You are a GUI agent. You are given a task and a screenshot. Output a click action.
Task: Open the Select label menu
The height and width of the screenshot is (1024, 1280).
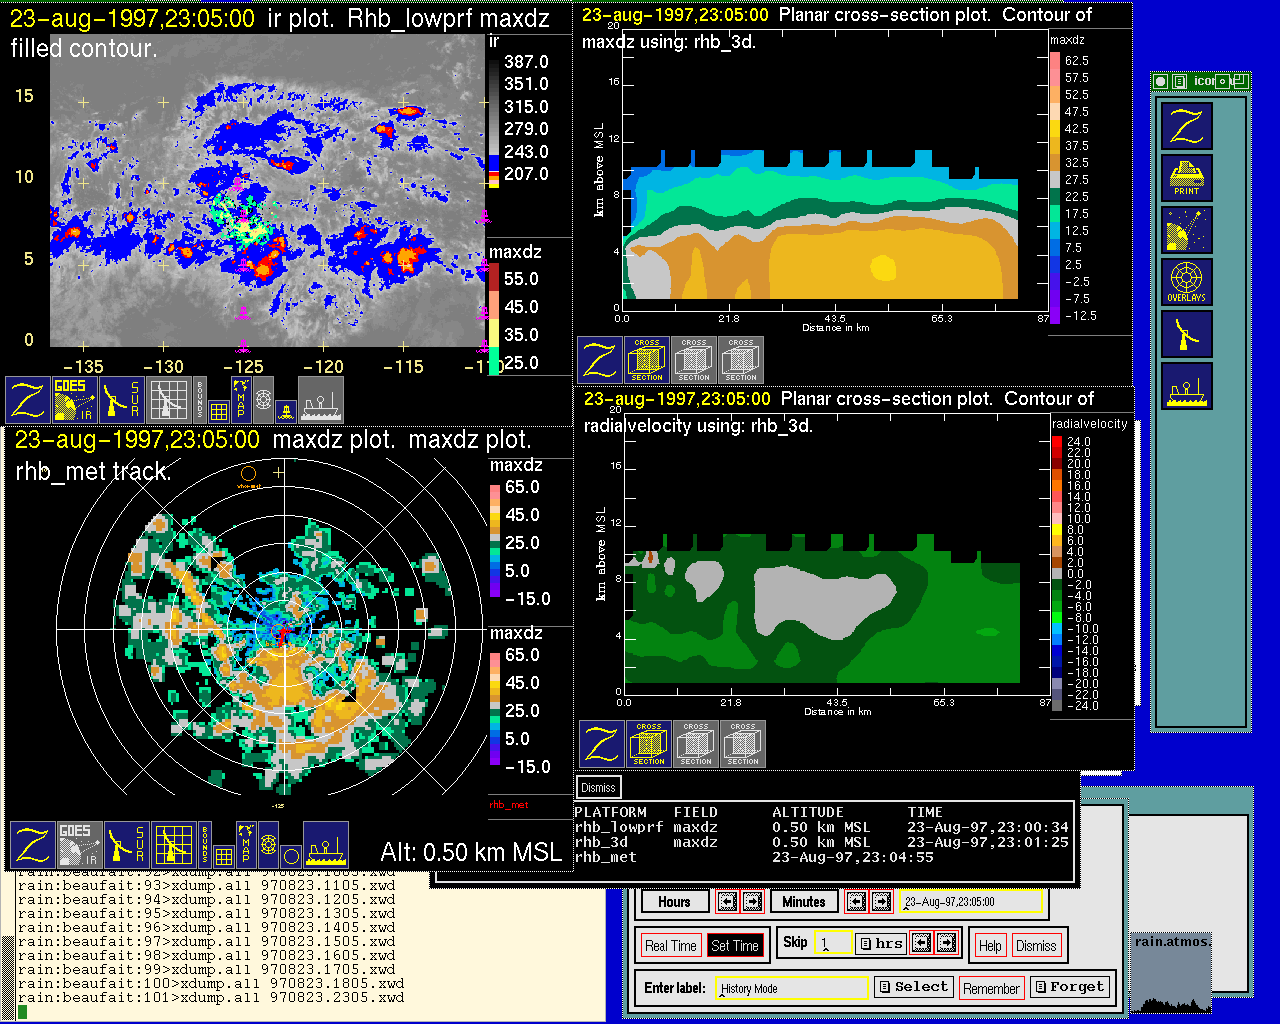(x=912, y=987)
